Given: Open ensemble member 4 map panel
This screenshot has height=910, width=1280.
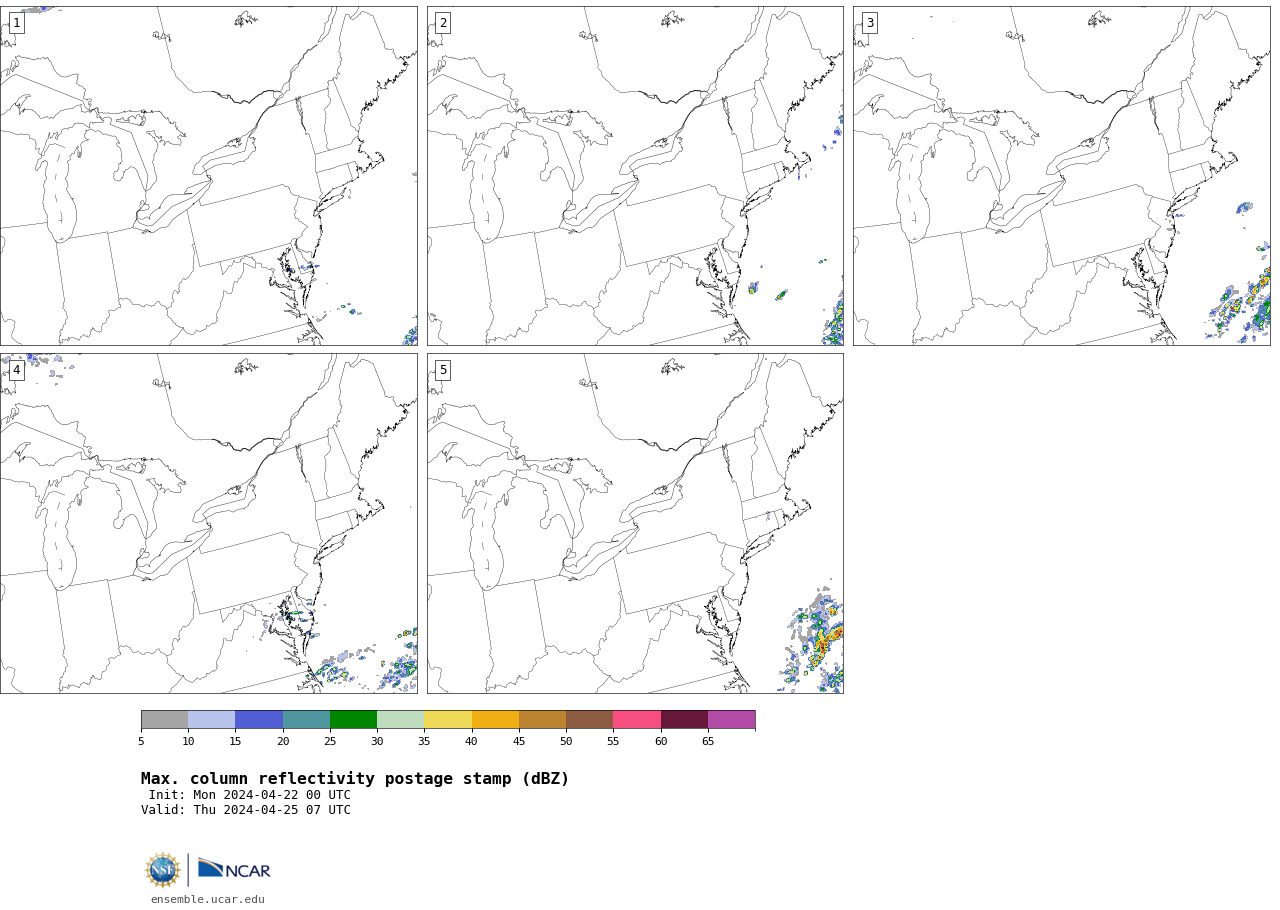Looking at the screenshot, I should pos(208,523).
